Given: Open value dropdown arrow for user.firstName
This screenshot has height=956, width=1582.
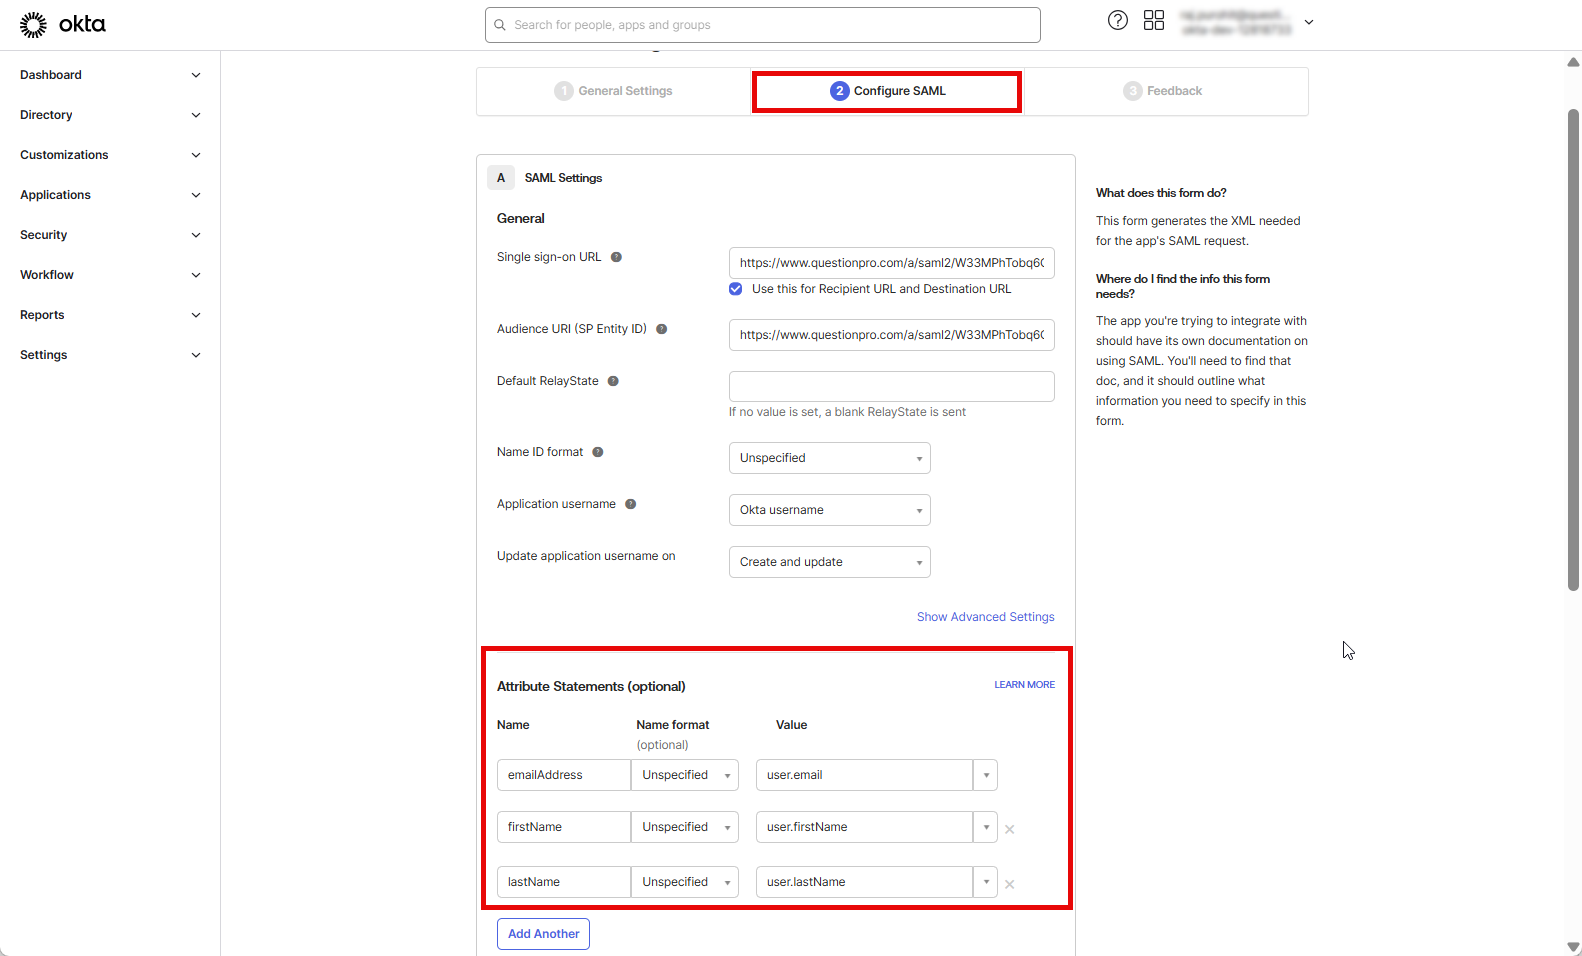Looking at the screenshot, I should pos(986,827).
